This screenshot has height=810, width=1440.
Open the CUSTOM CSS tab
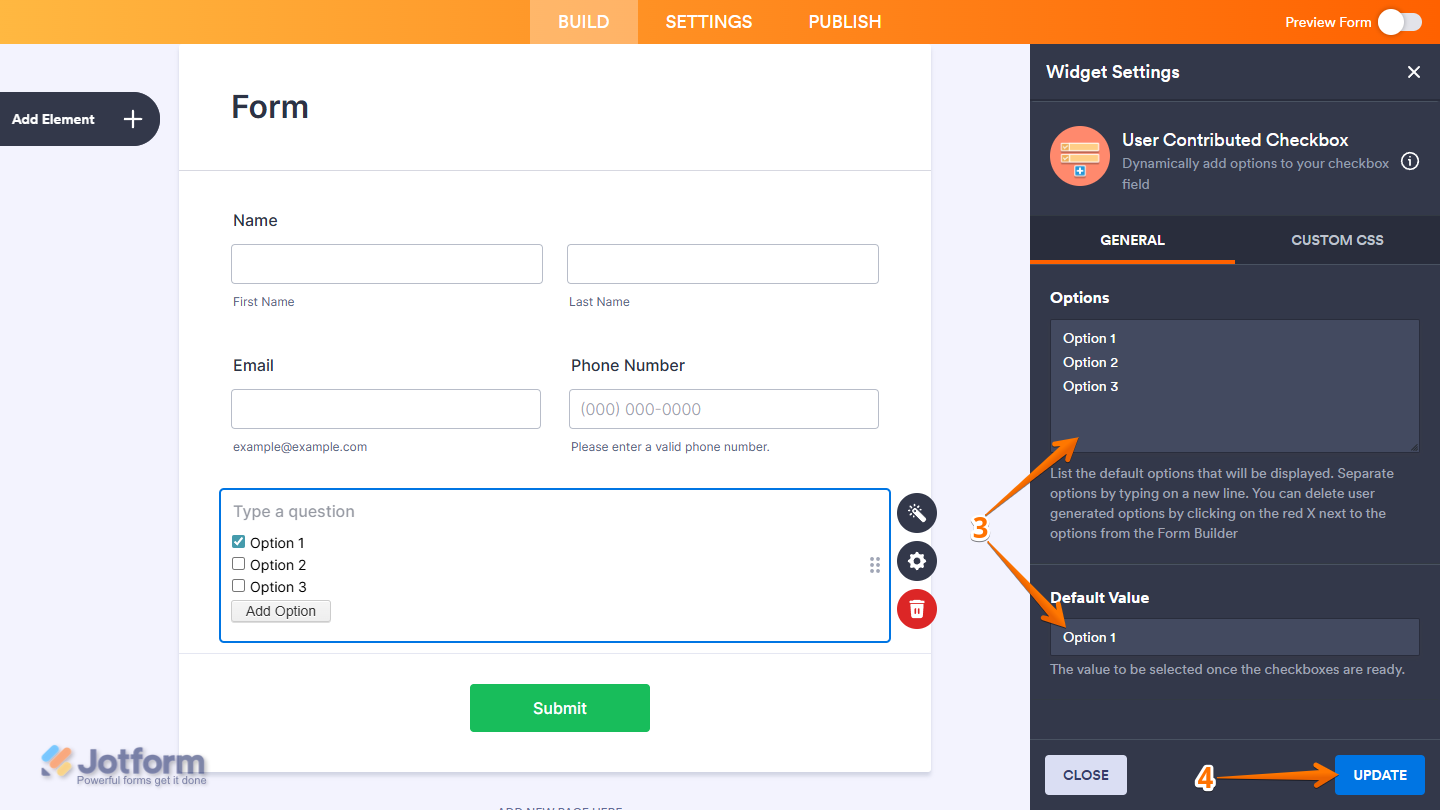1337,240
